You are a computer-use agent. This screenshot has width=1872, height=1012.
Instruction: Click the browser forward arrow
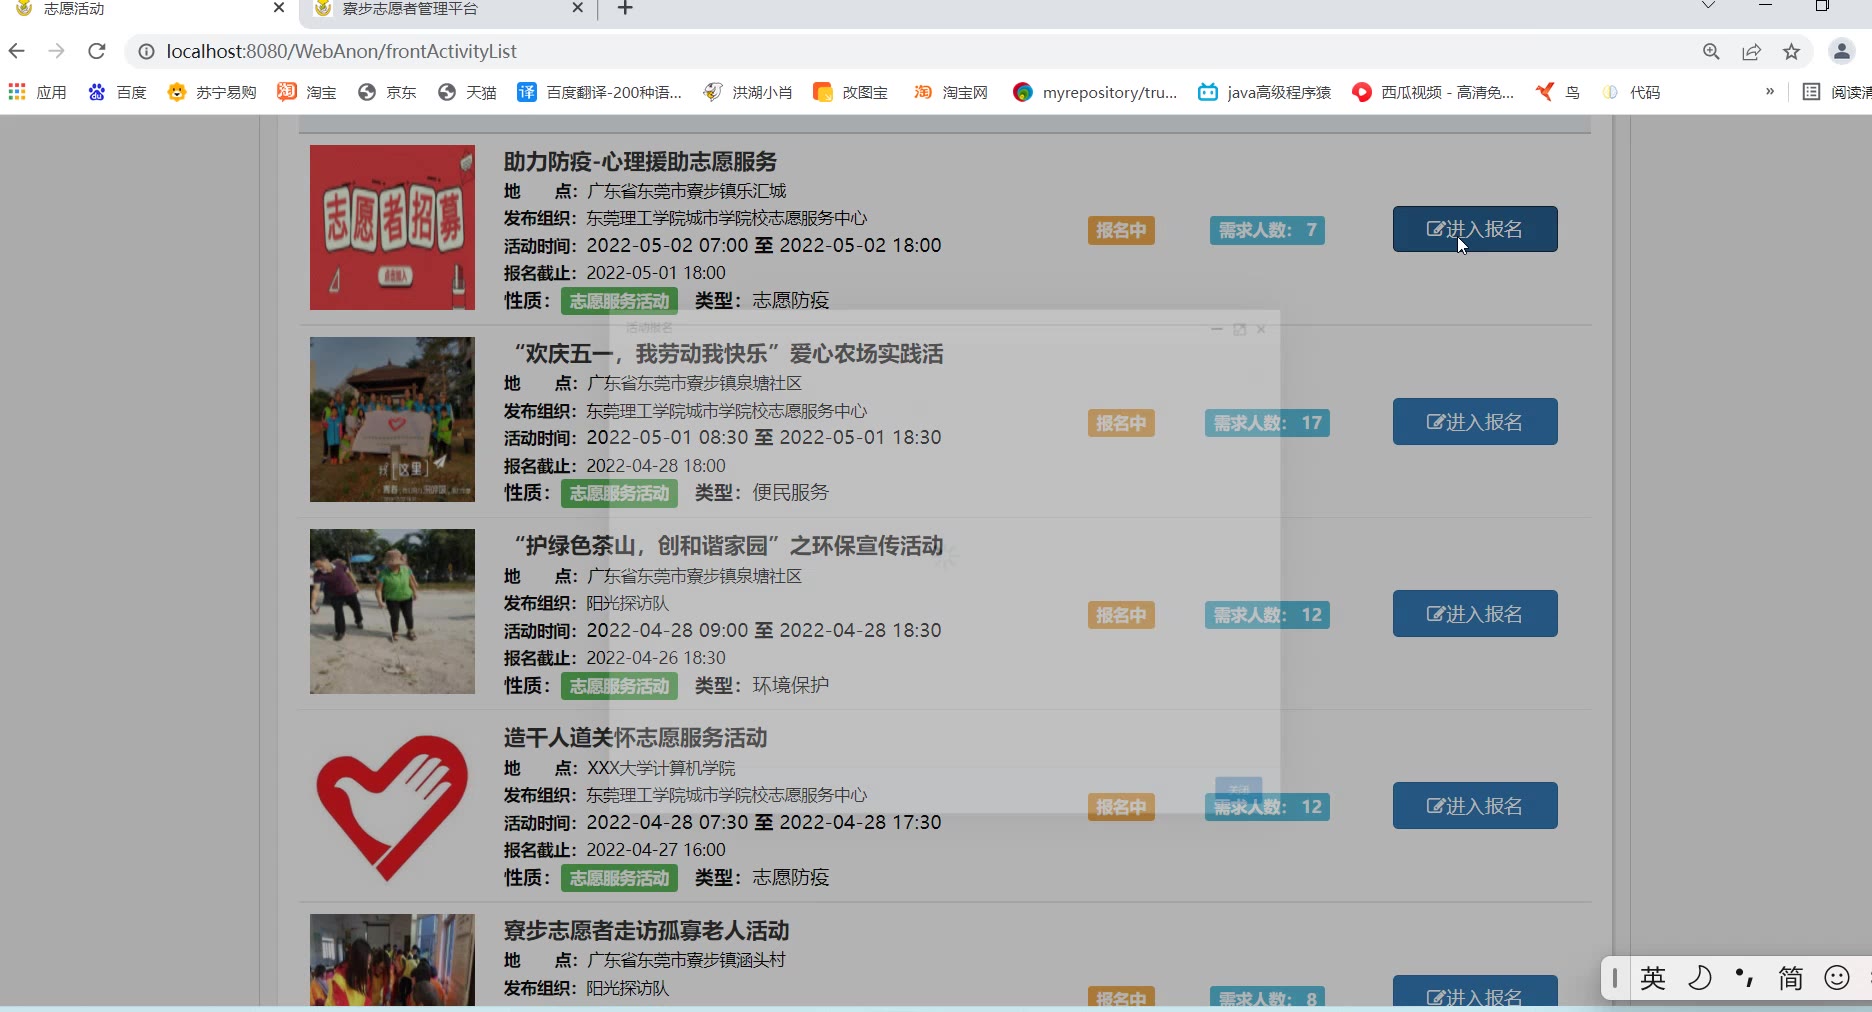tap(57, 51)
